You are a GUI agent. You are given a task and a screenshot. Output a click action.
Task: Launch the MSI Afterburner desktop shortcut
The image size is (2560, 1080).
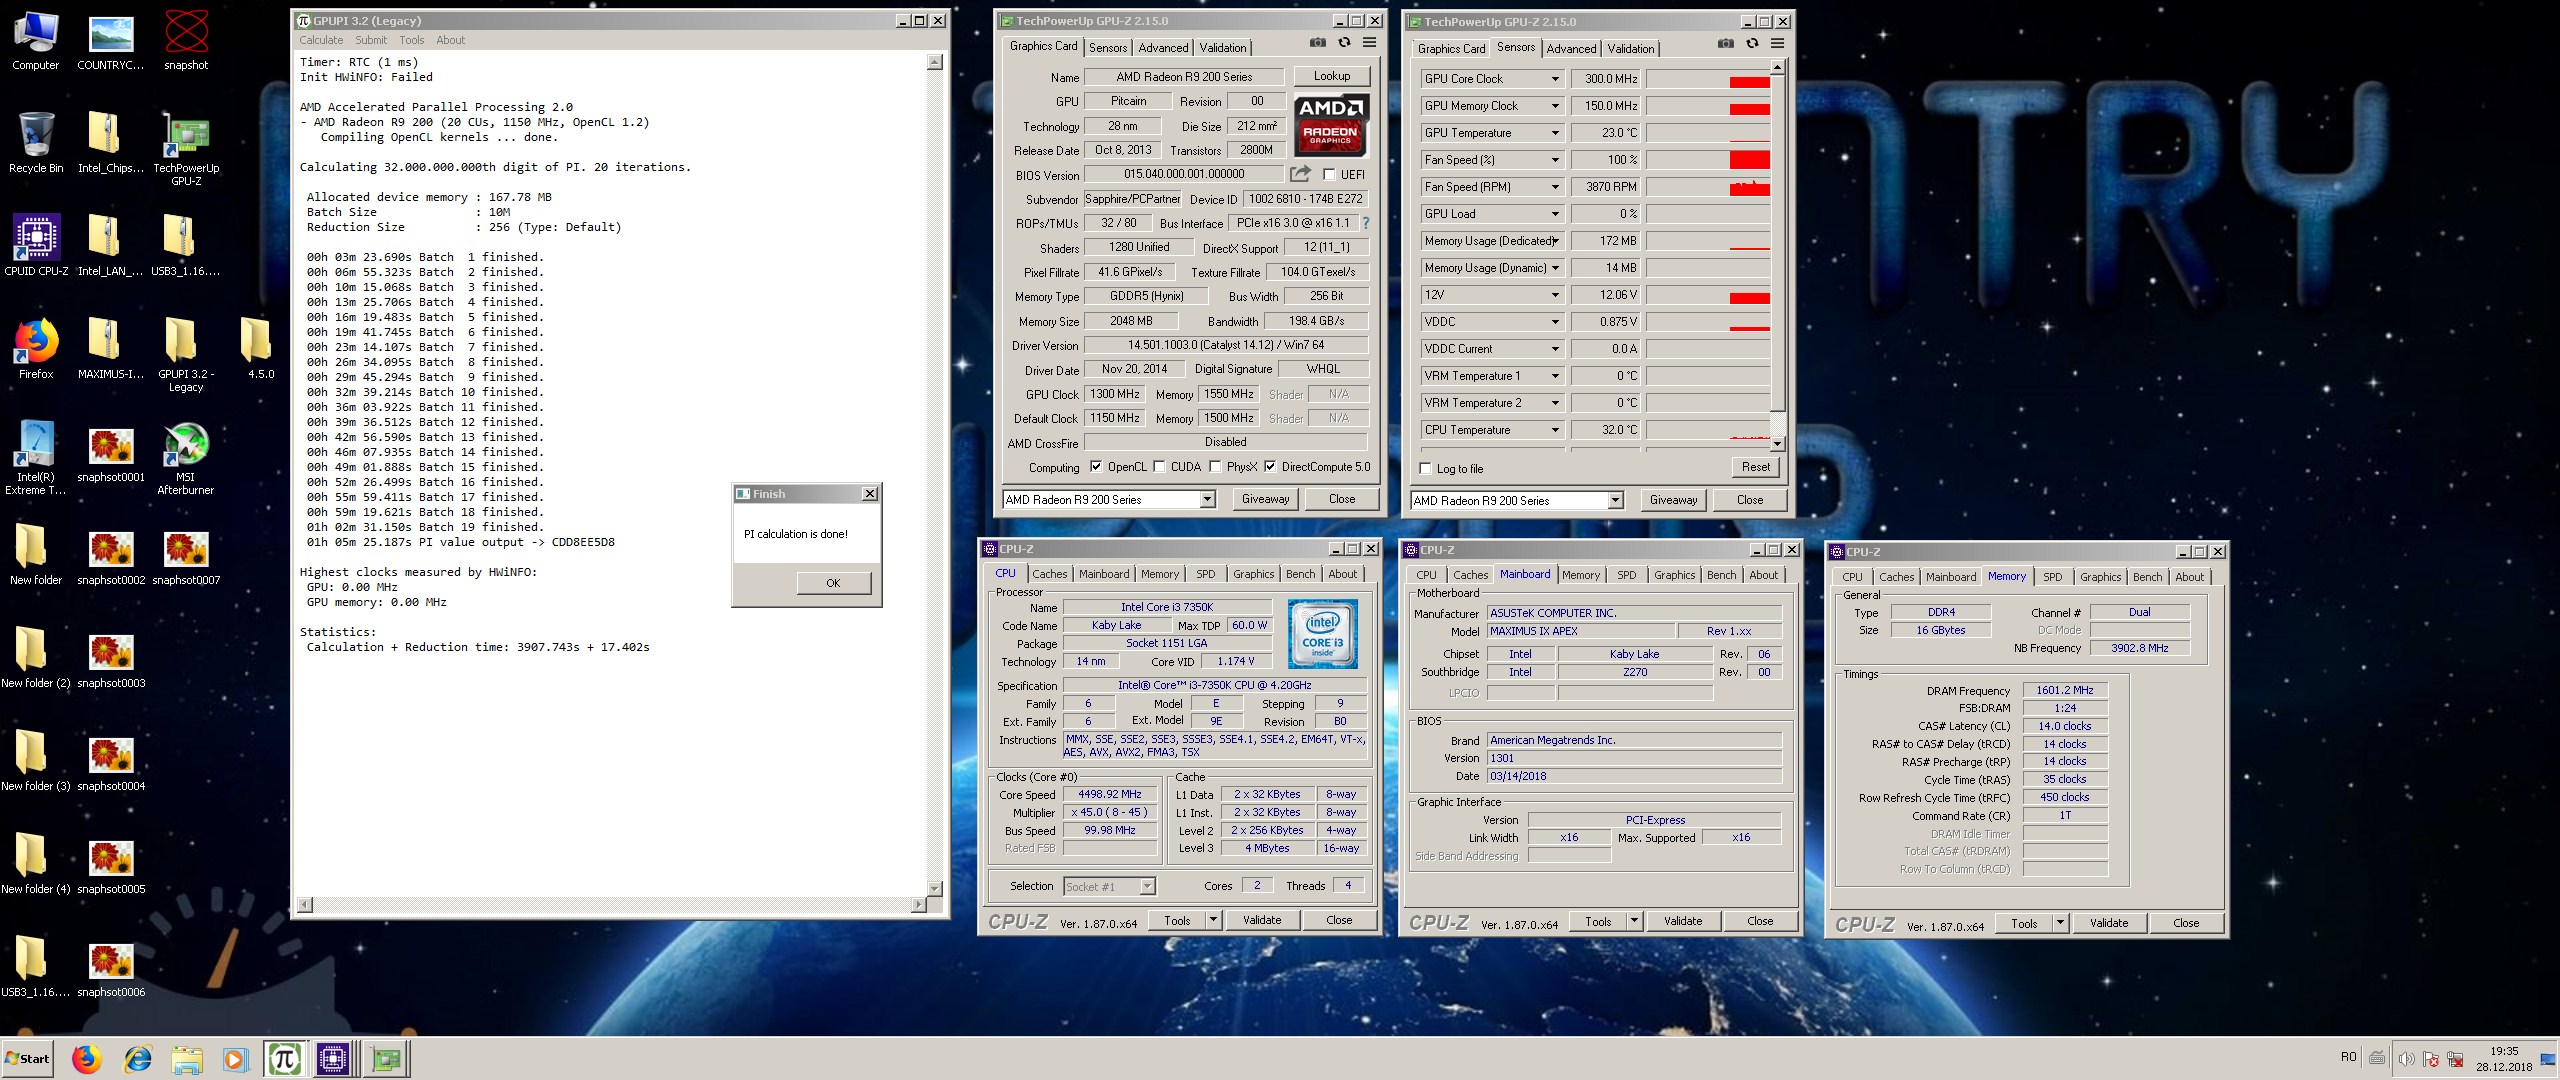pyautogui.click(x=186, y=458)
